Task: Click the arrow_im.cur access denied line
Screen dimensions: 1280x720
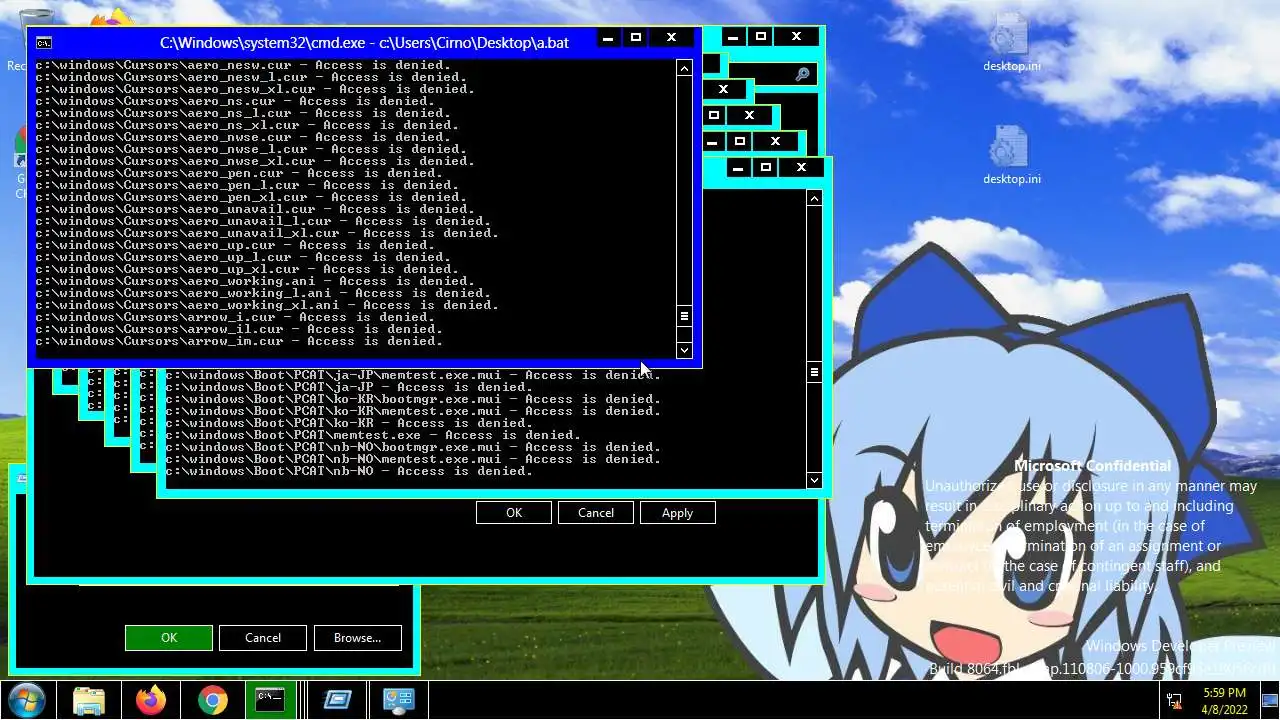Action: tap(239, 341)
